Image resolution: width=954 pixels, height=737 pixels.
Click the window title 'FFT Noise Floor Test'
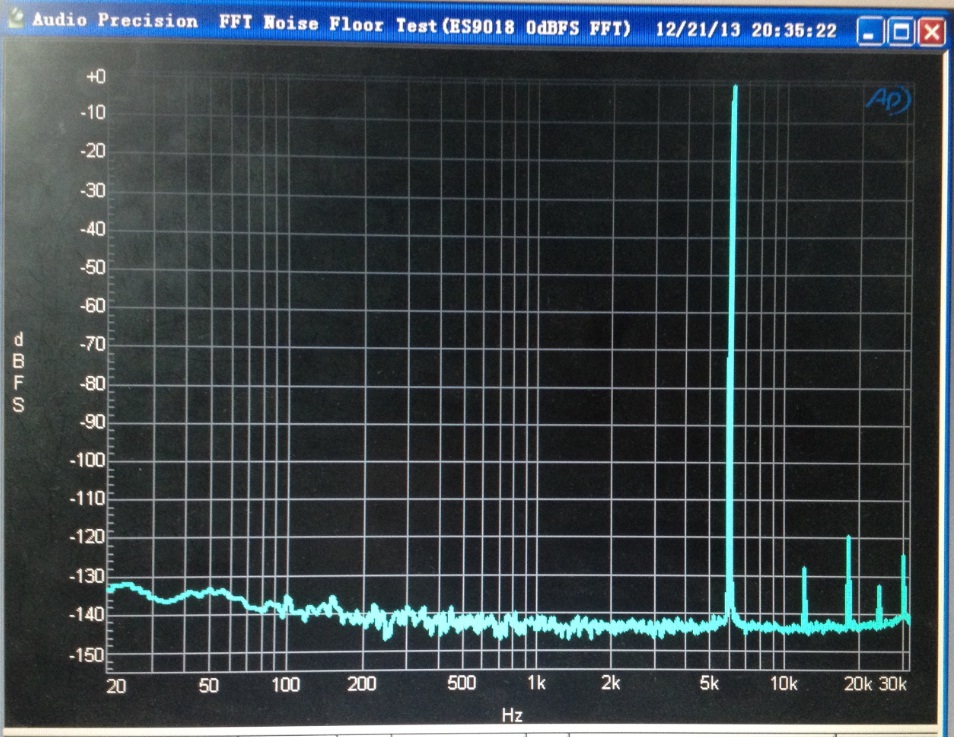(328, 24)
